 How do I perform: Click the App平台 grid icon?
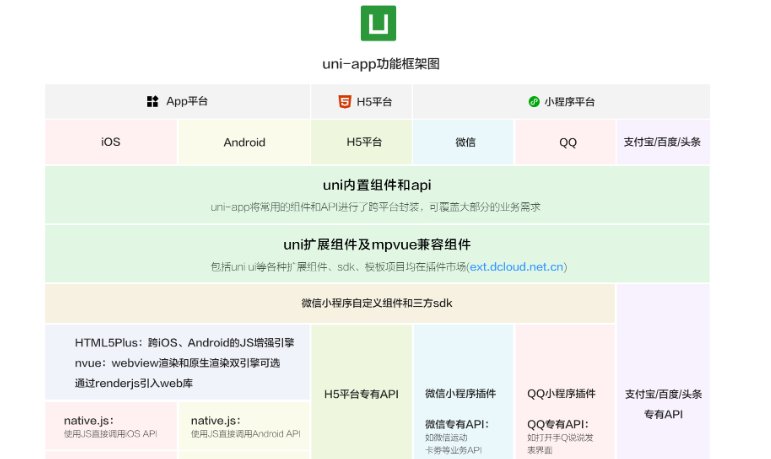[x=152, y=101]
